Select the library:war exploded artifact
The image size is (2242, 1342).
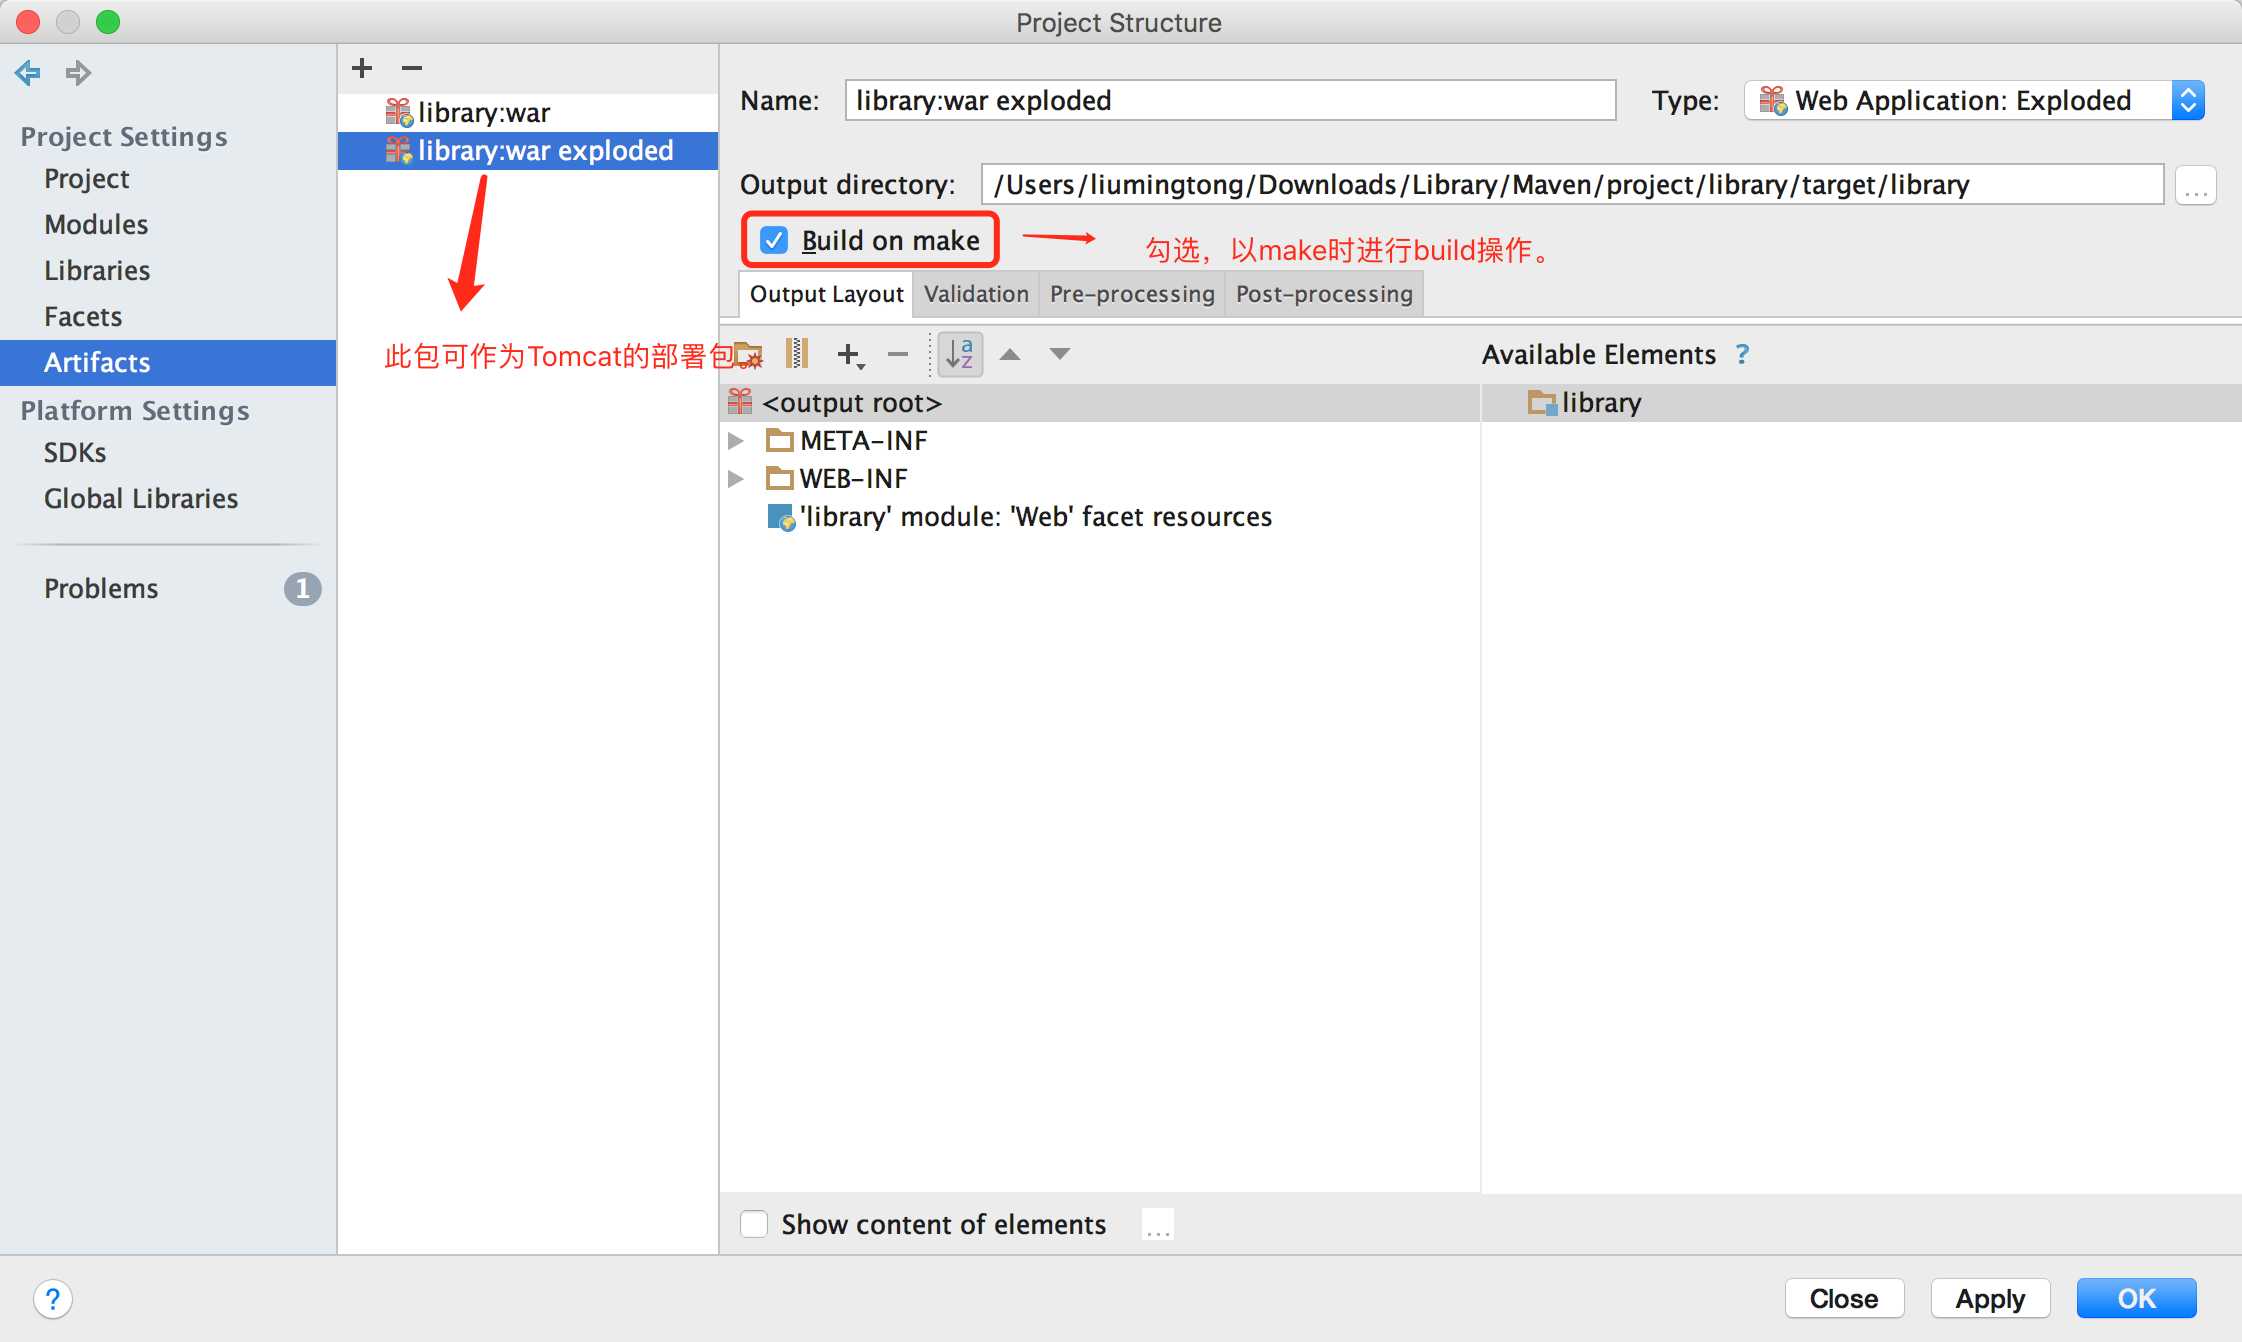click(528, 151)
